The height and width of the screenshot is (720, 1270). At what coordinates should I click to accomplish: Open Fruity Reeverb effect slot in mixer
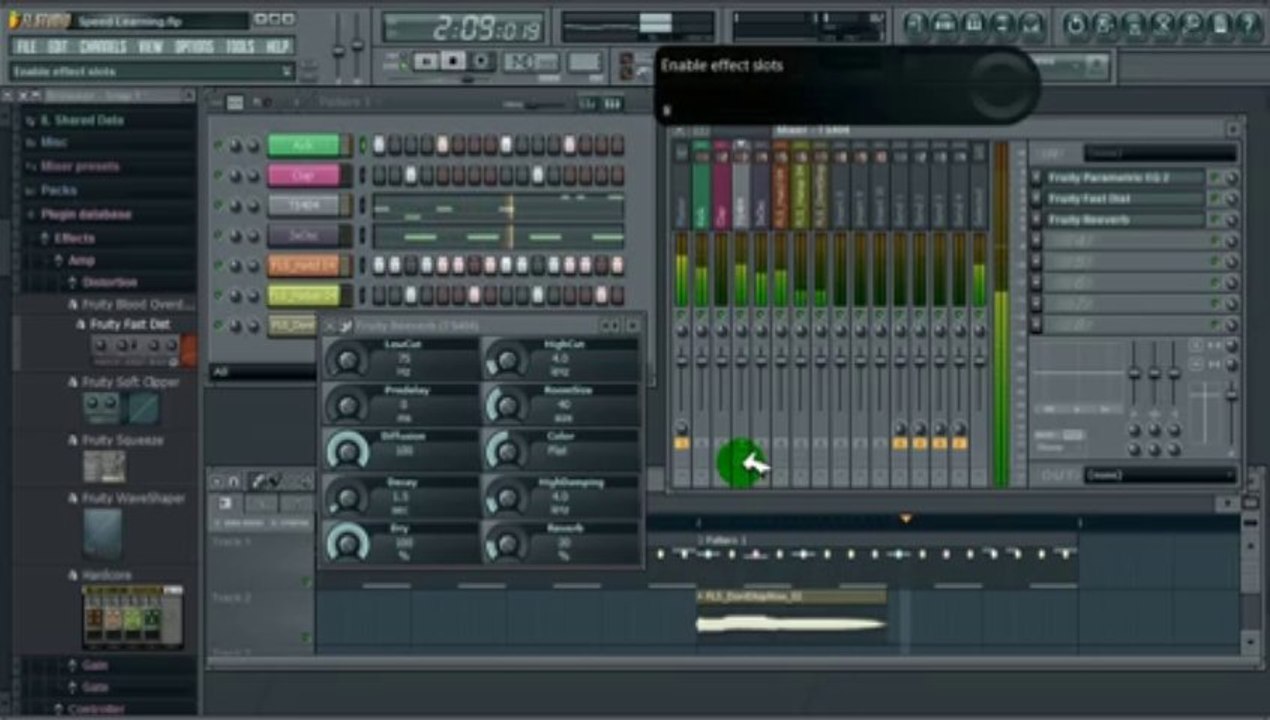pos(1124,219)
